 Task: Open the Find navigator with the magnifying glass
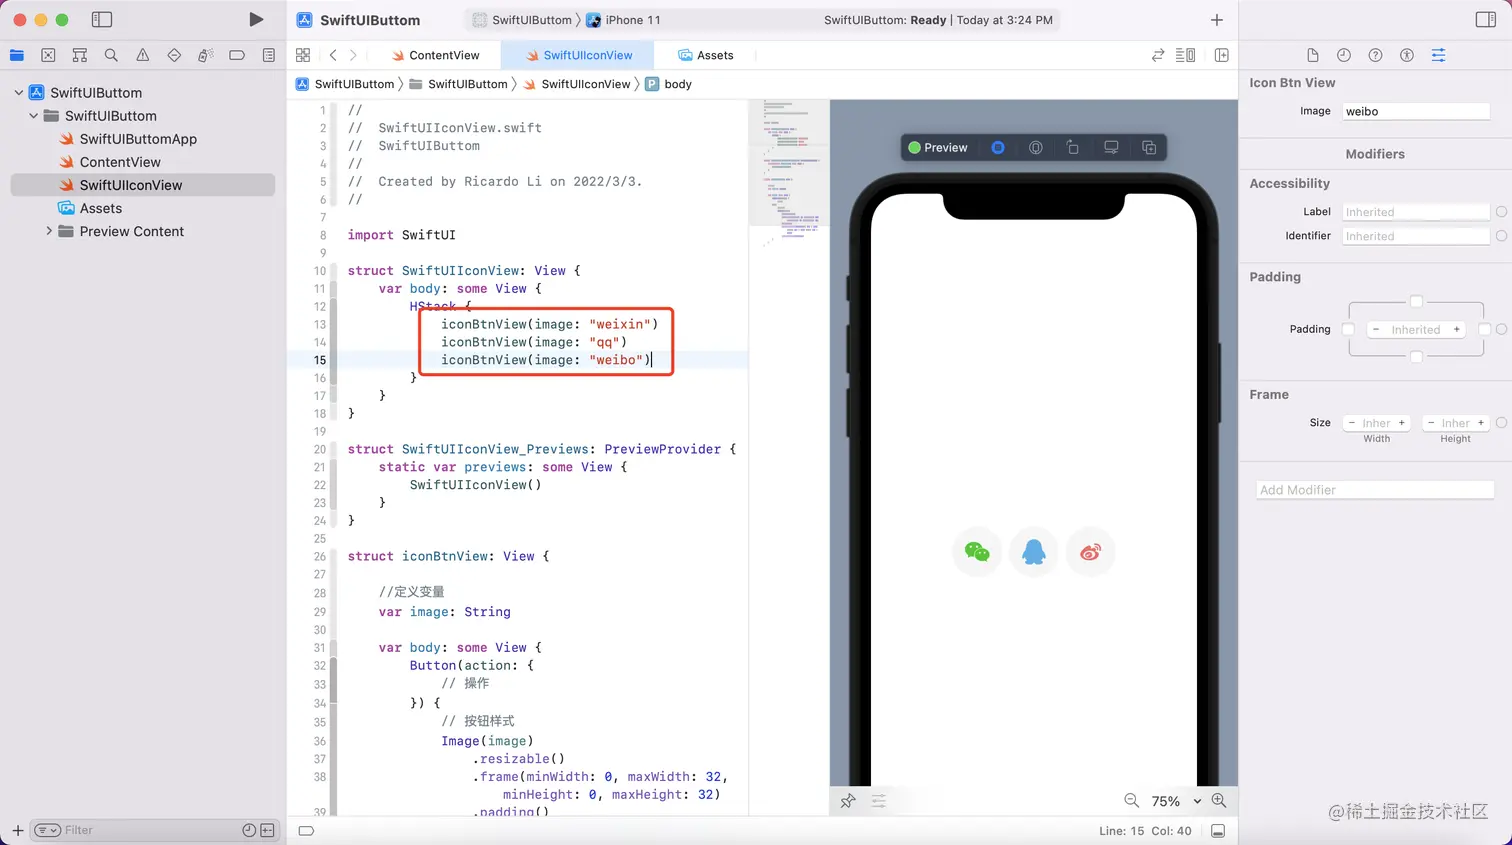click(x=111, y=55)
